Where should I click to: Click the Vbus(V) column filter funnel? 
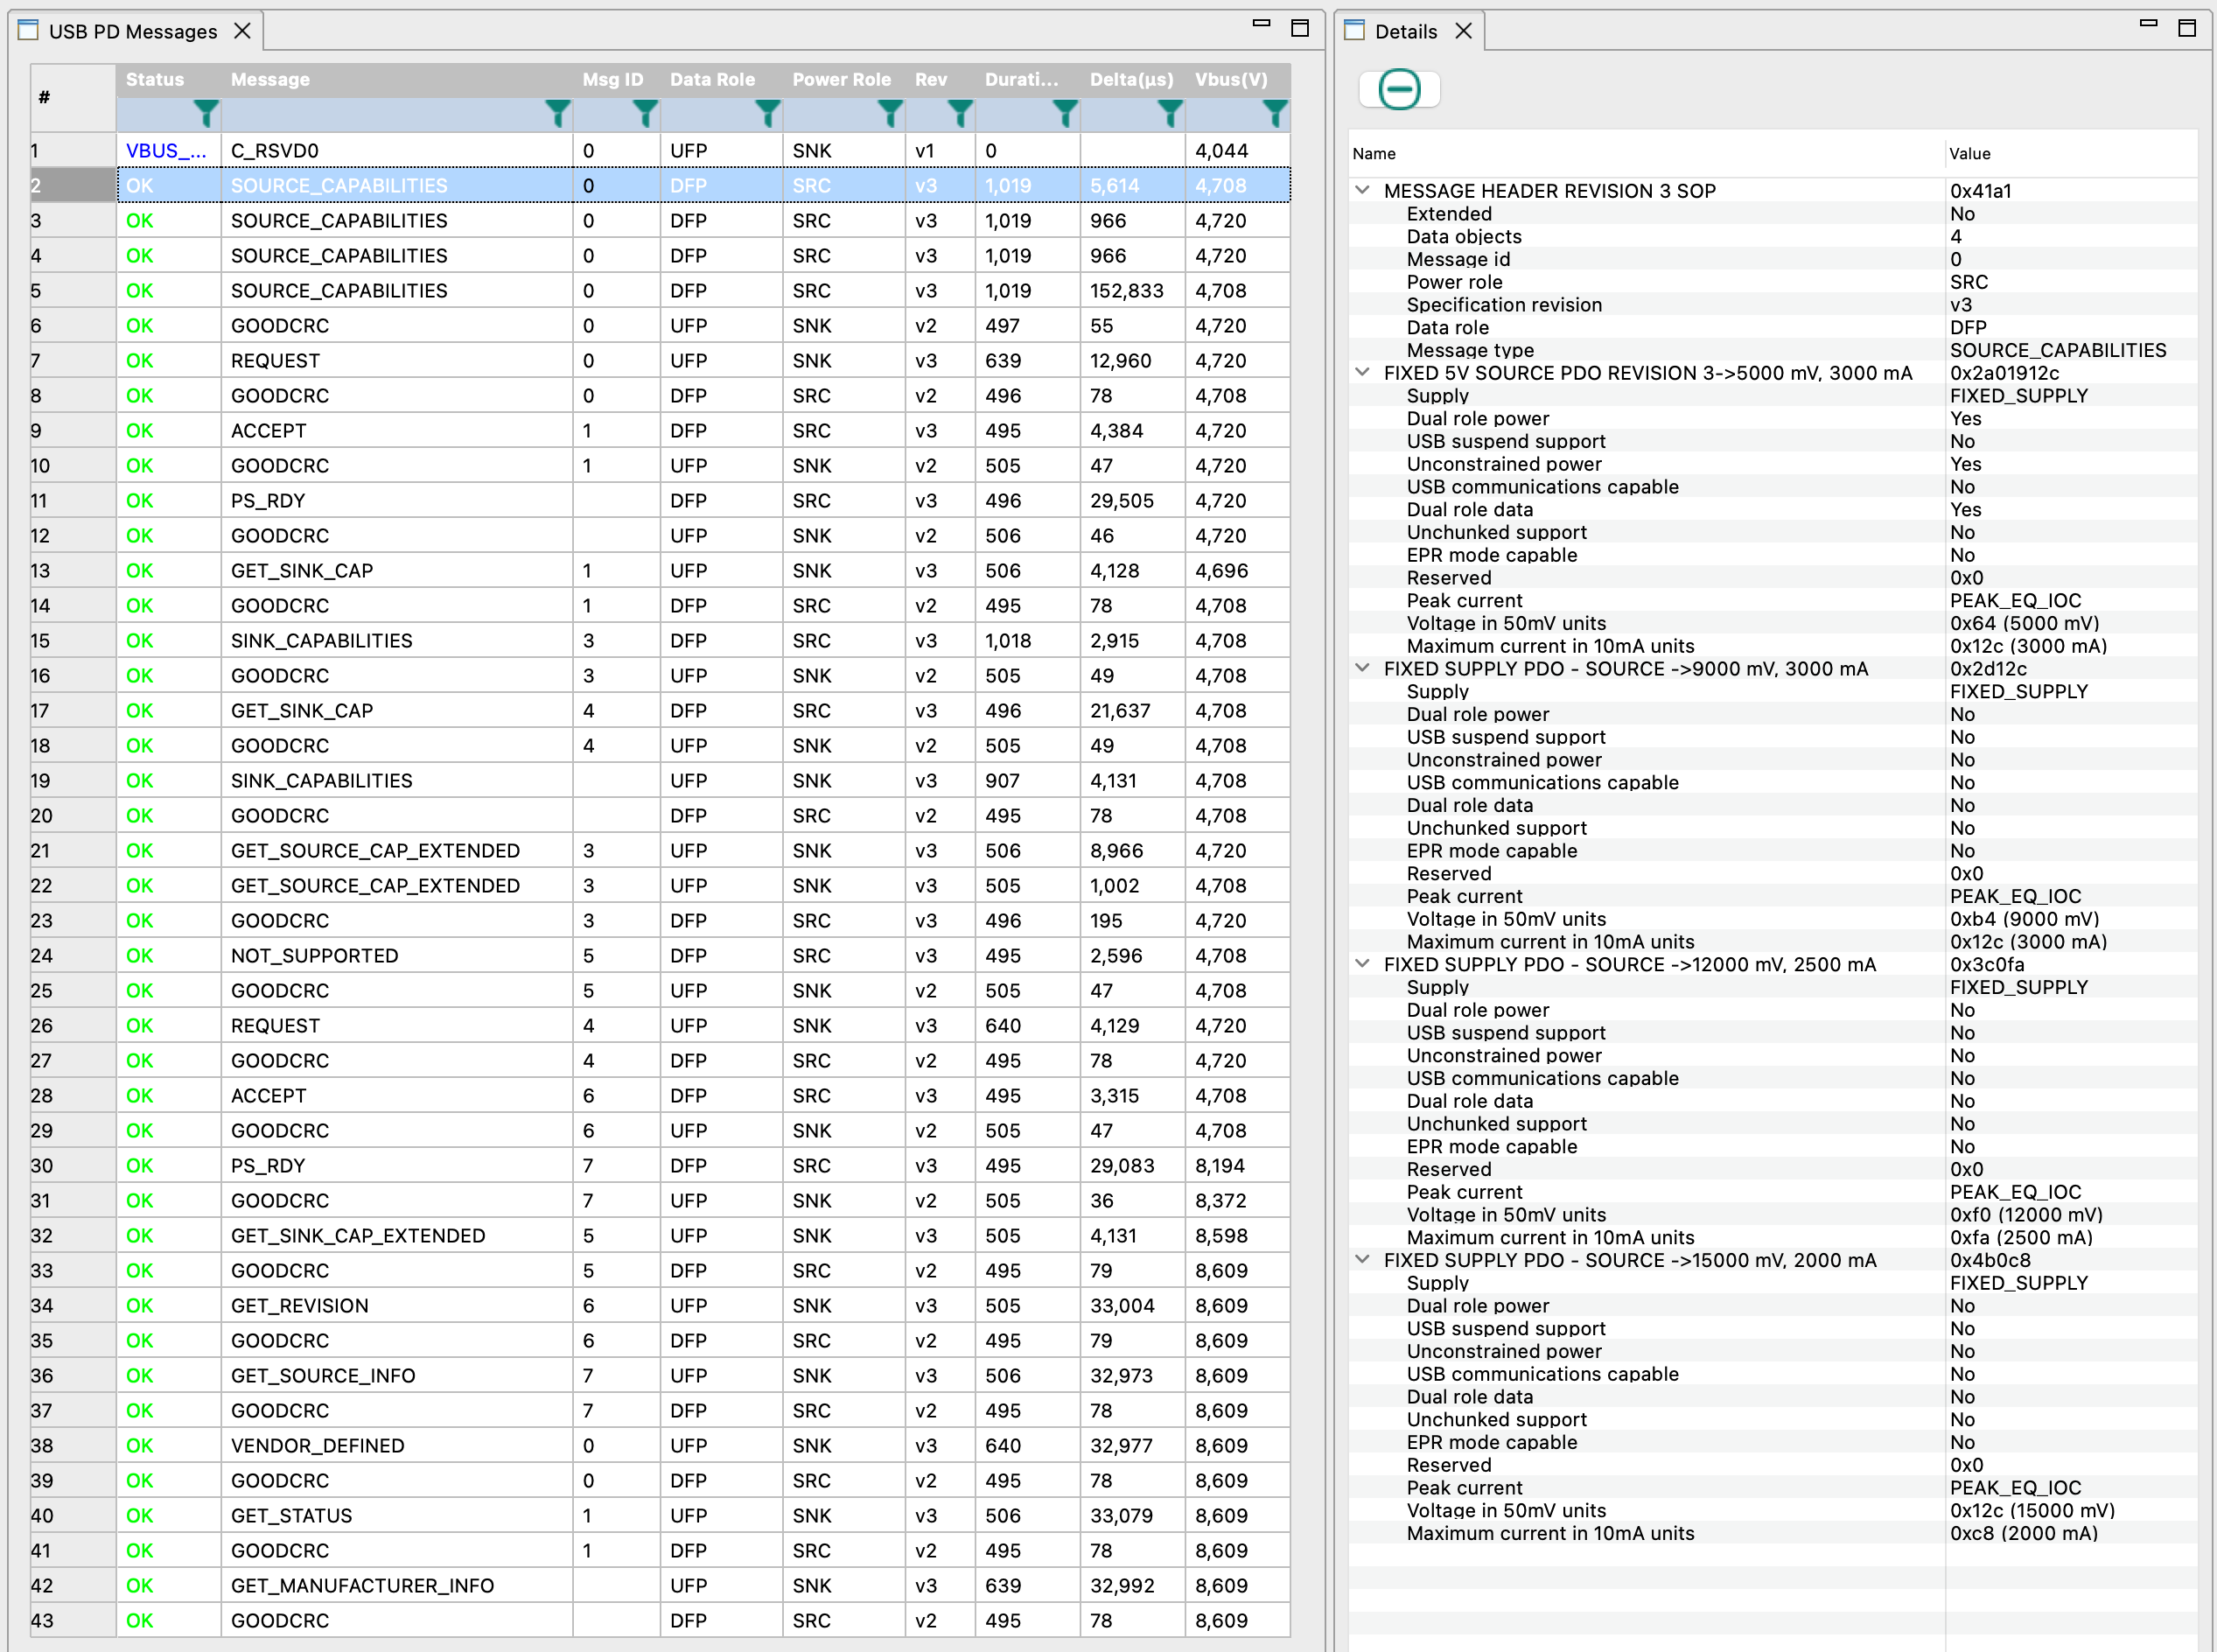[x=1274, y=114]
